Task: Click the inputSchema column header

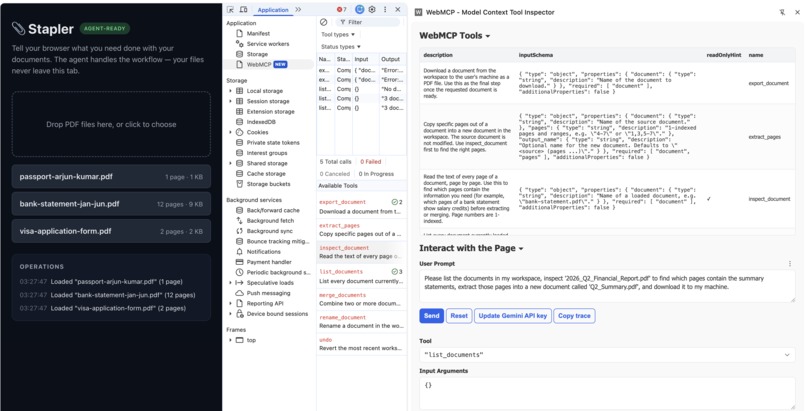Action: pyautogui.click(x=536, y=55)
